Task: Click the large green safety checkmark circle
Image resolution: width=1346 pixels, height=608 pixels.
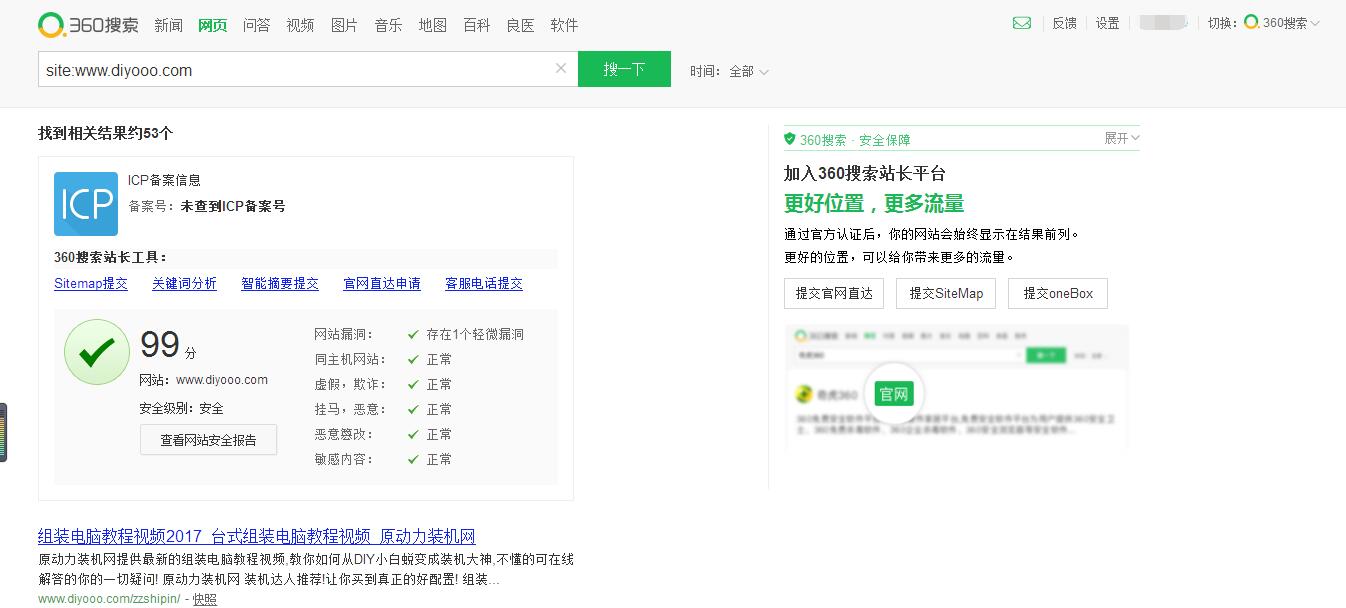Action: pos(97,352)
